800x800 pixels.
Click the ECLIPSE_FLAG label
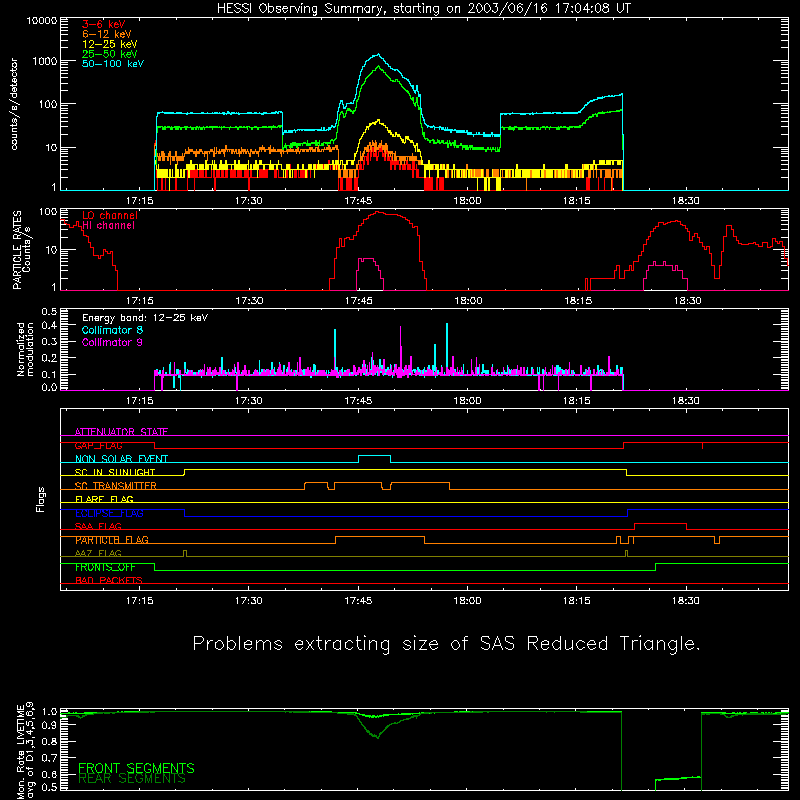point(109,513)
